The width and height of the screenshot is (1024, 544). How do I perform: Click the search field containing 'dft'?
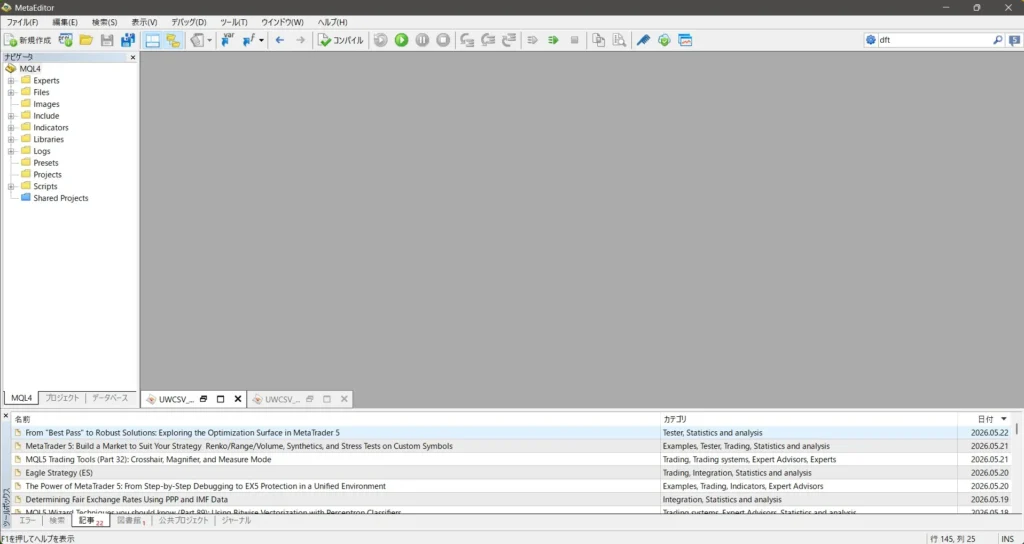[x=934, y=40]
